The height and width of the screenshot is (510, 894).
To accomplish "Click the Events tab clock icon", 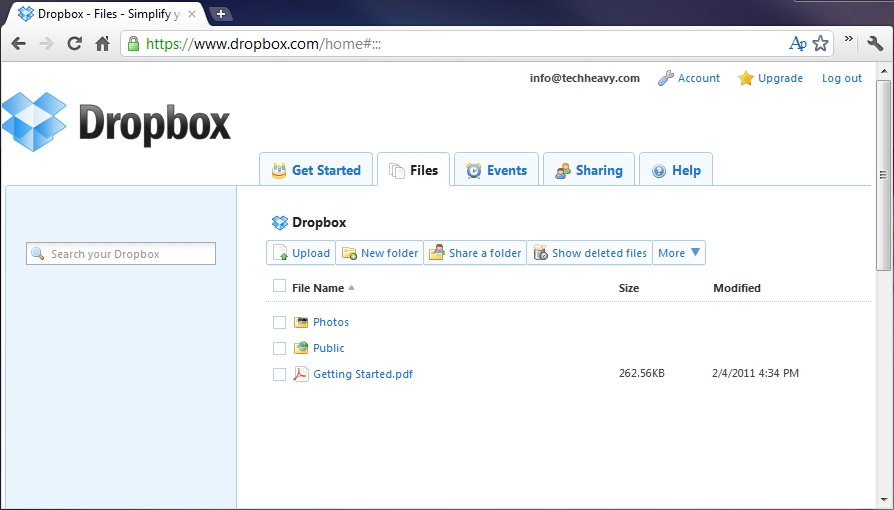I will (474, 171).
